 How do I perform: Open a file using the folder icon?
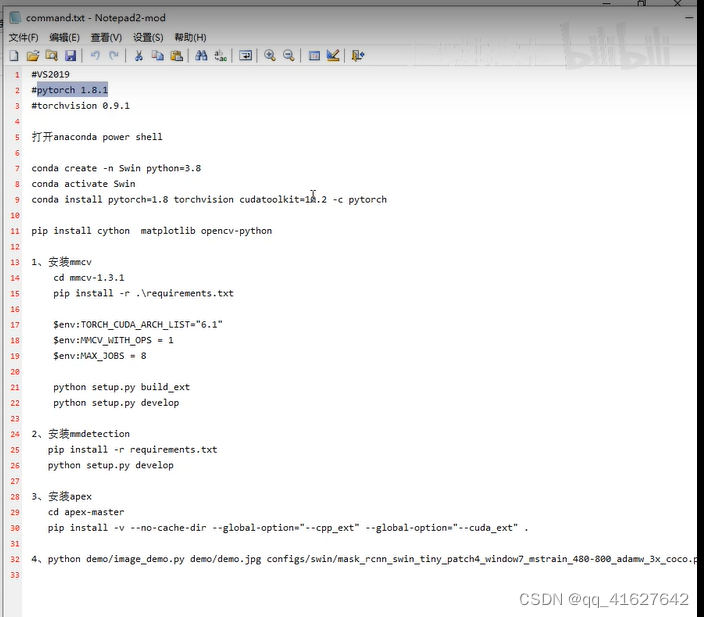[x=32, y=56]
